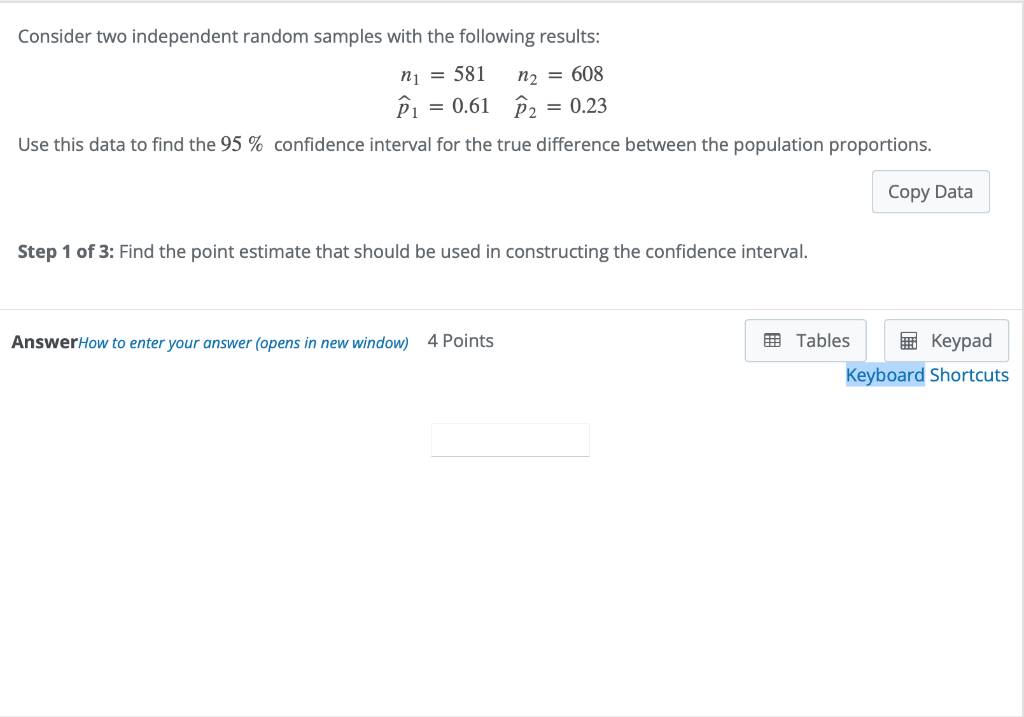Select the Shortcuts text link
Screen dimensions: 1024x717
pos(969,375)
